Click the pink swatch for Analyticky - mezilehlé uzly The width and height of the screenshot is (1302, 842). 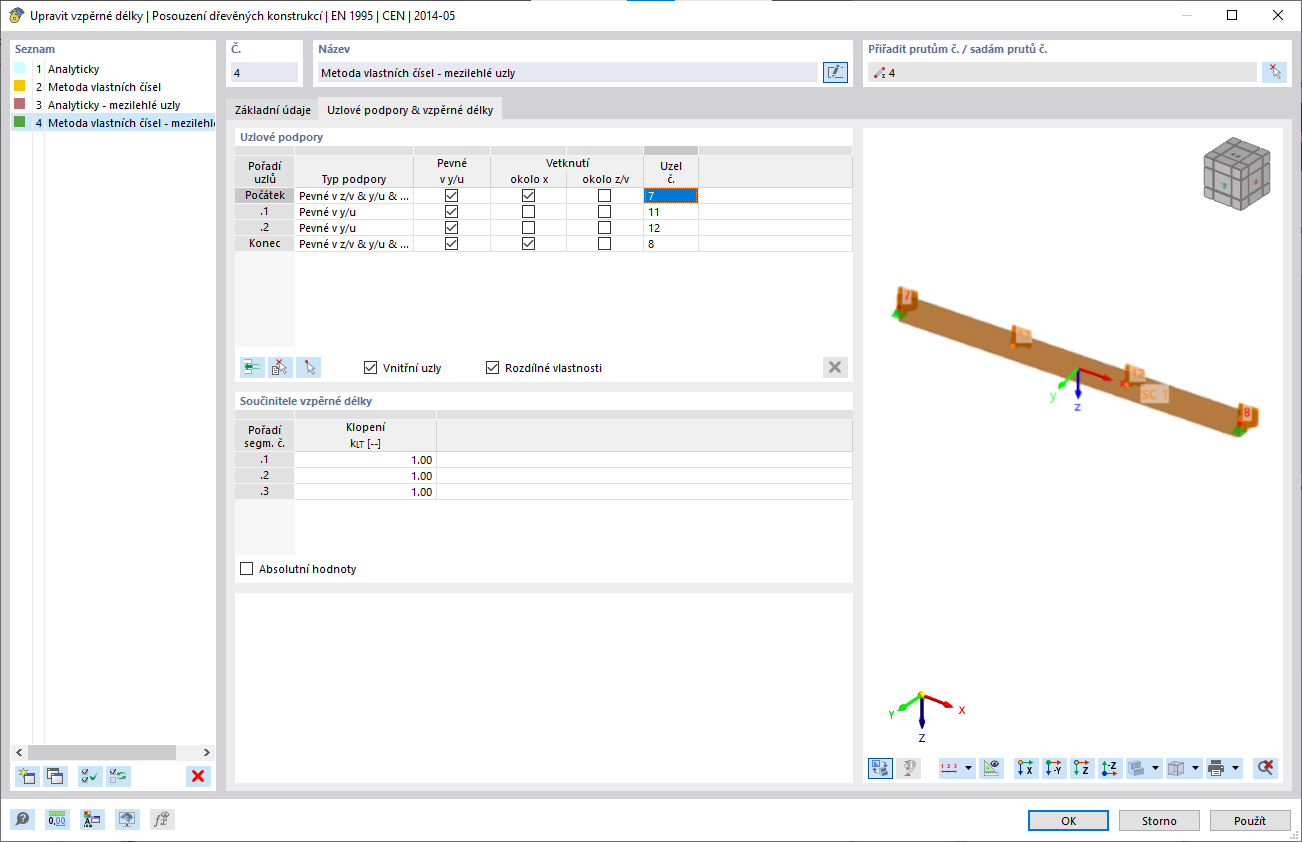click(20, 104)
